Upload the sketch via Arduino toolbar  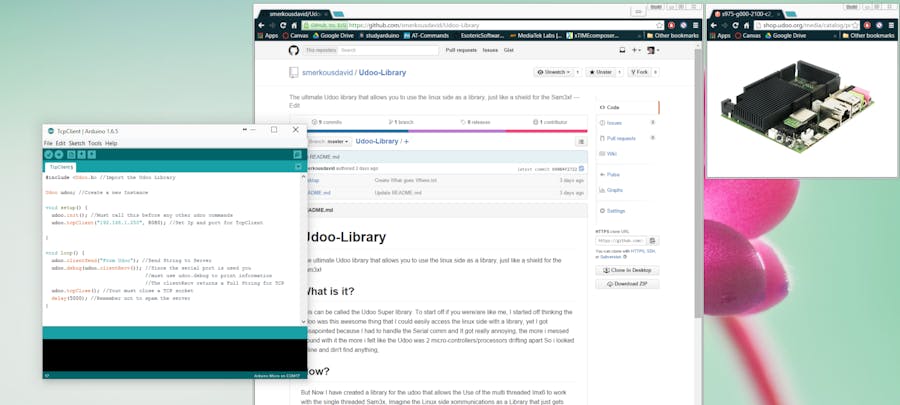pyautogui.click(x=59, y=154)
